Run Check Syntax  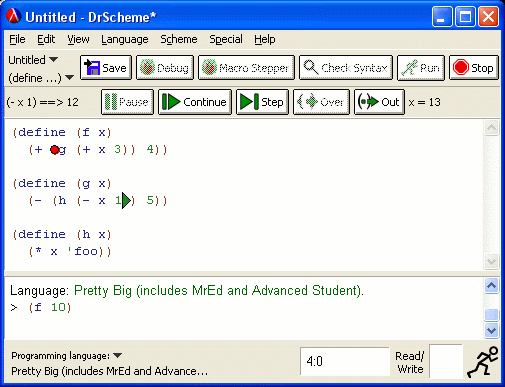tap(346, 68)
